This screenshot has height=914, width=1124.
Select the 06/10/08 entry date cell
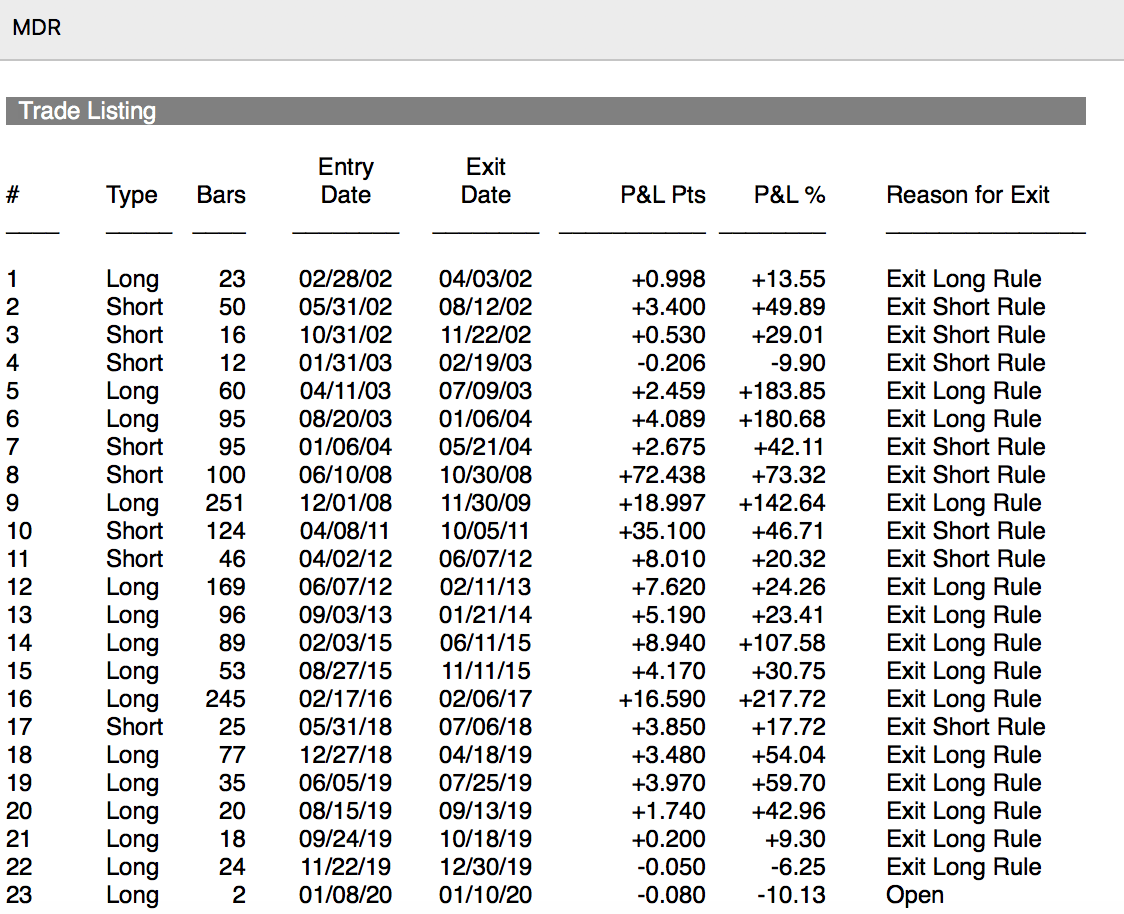click(x=346, y=475)
